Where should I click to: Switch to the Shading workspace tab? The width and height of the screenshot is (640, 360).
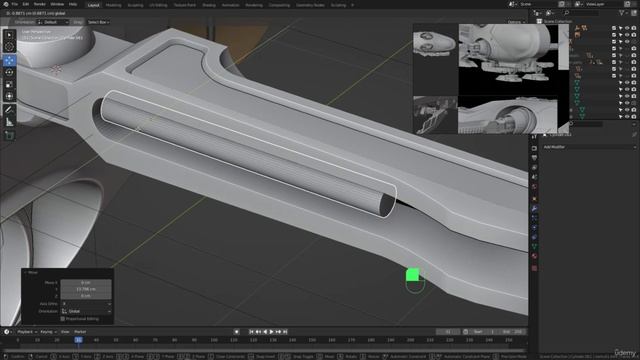(x=209, y=5)
